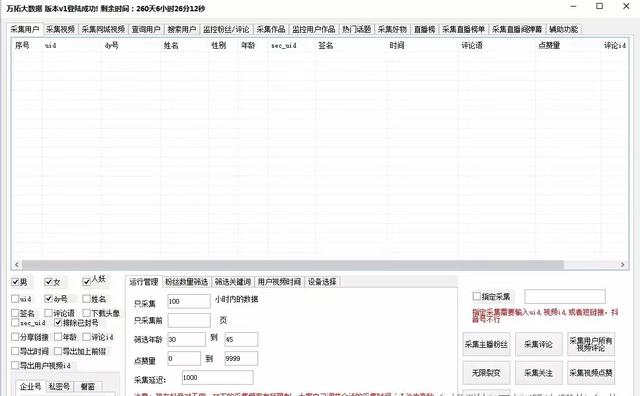Viewport: 640px width, 396px height.
Task: Enable the 导出时间 checkbox
Action: [15, 351]
